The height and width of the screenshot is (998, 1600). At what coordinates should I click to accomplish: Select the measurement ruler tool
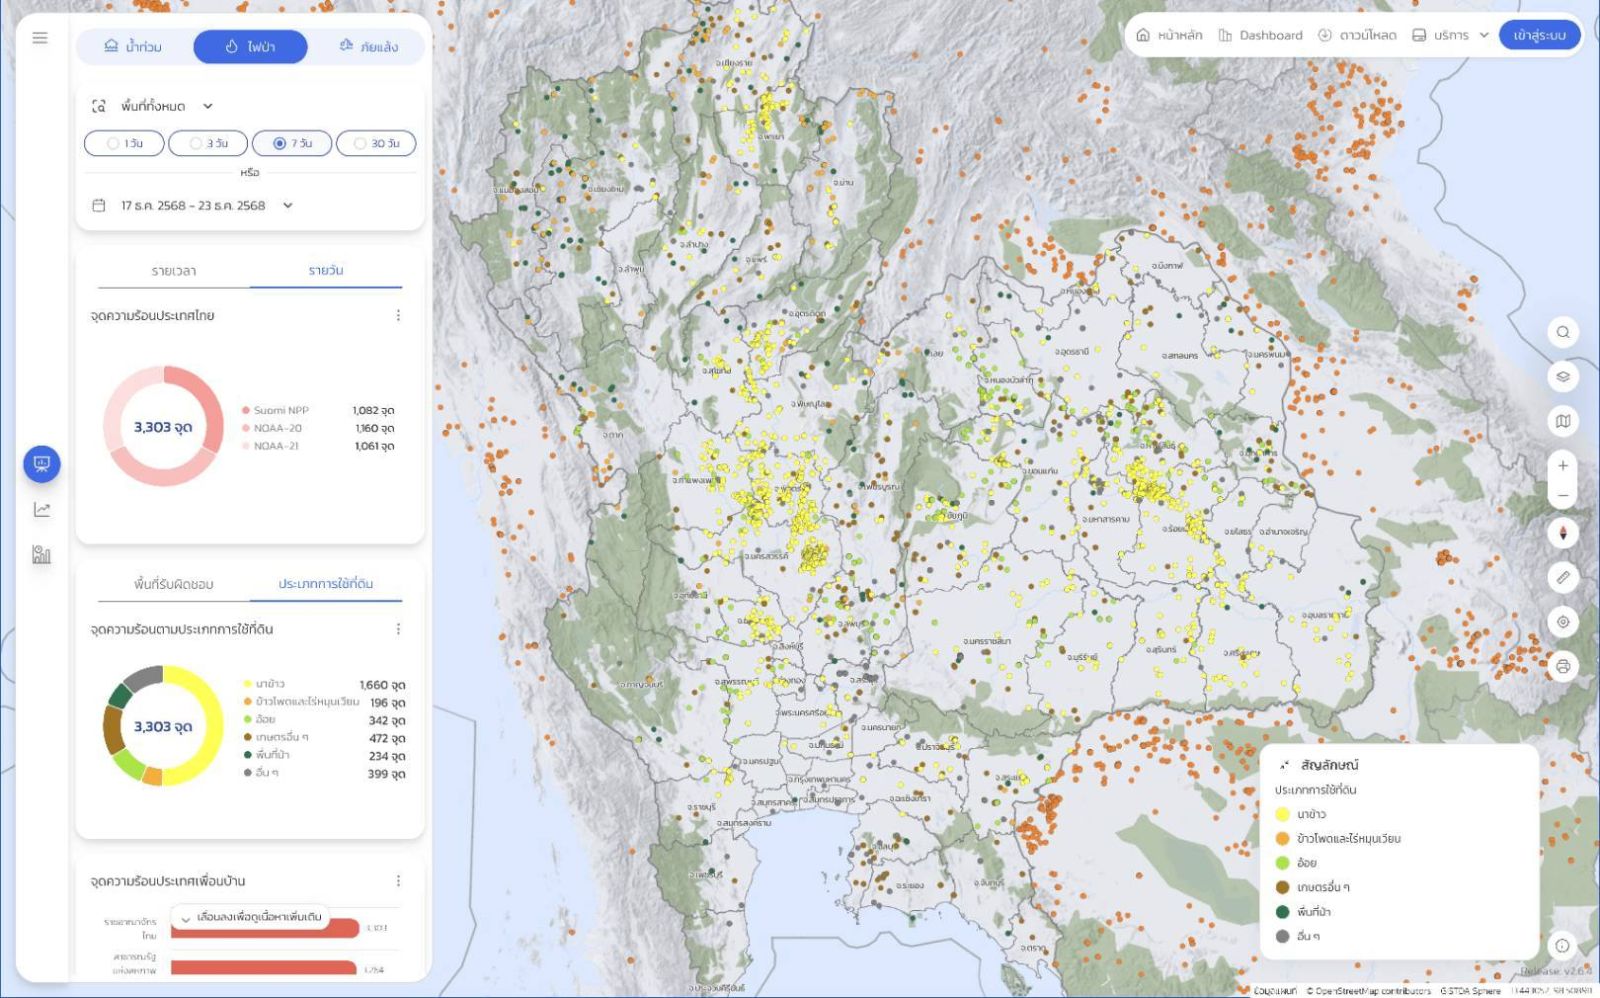(x=1563, y=577)
